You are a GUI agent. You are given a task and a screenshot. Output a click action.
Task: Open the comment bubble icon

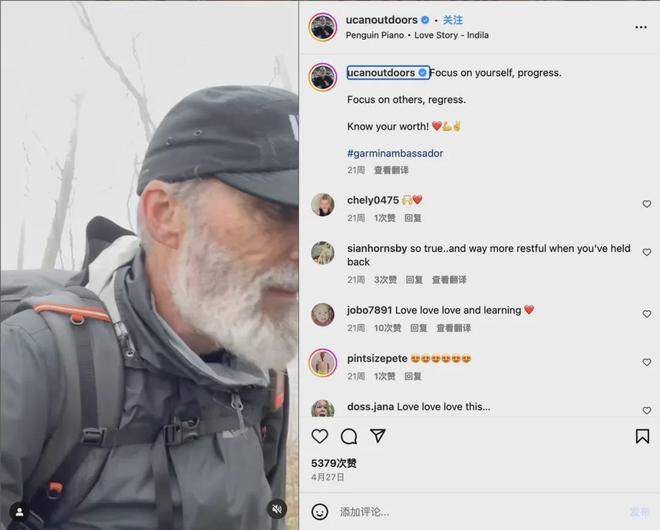click(x=349, y=437)
